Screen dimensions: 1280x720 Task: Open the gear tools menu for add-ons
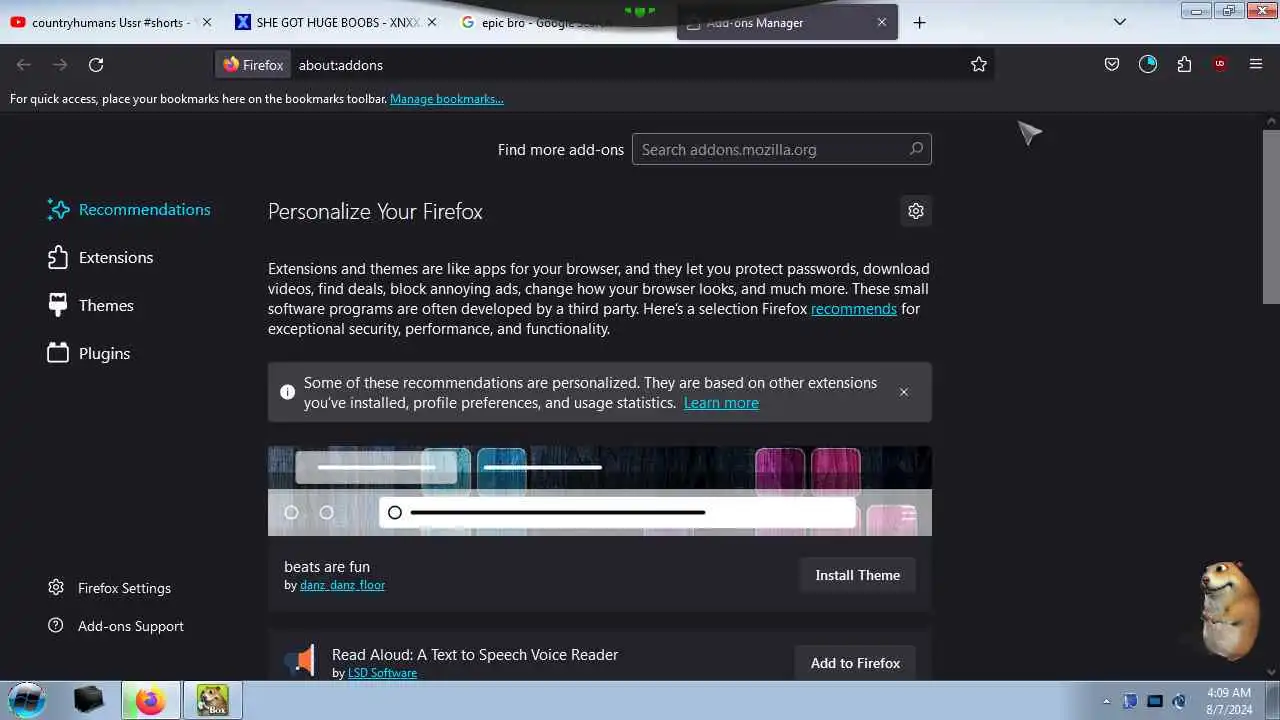click(x=916, y=211)
